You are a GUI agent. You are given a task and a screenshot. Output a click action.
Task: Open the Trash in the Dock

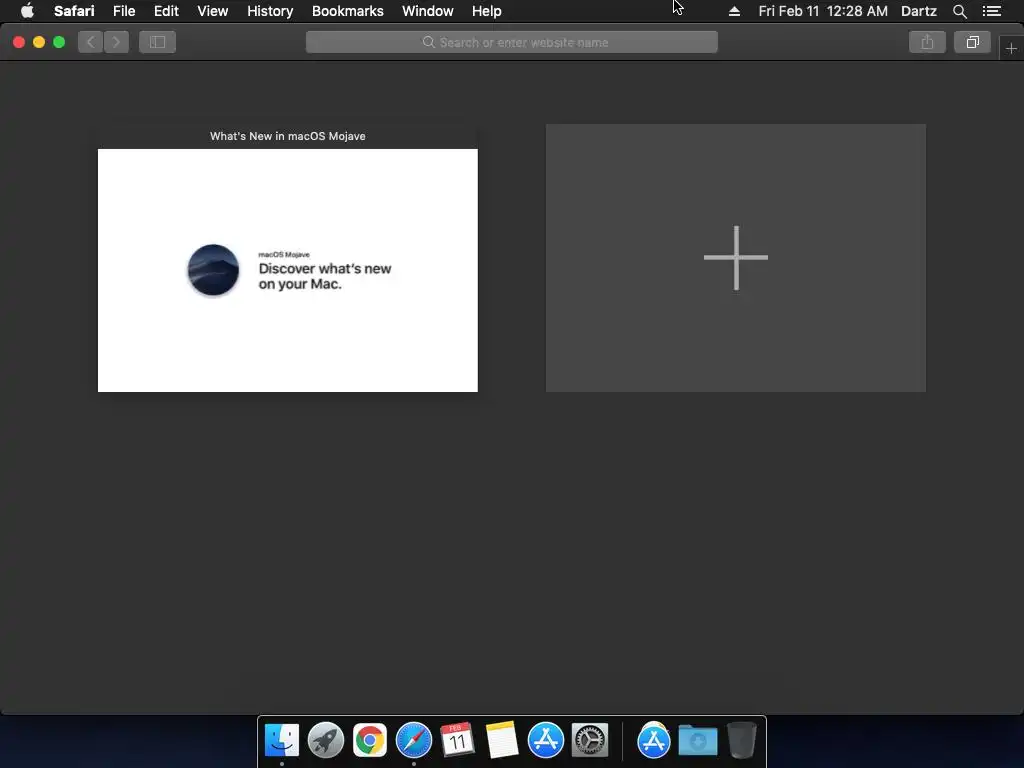click(742, 740)
